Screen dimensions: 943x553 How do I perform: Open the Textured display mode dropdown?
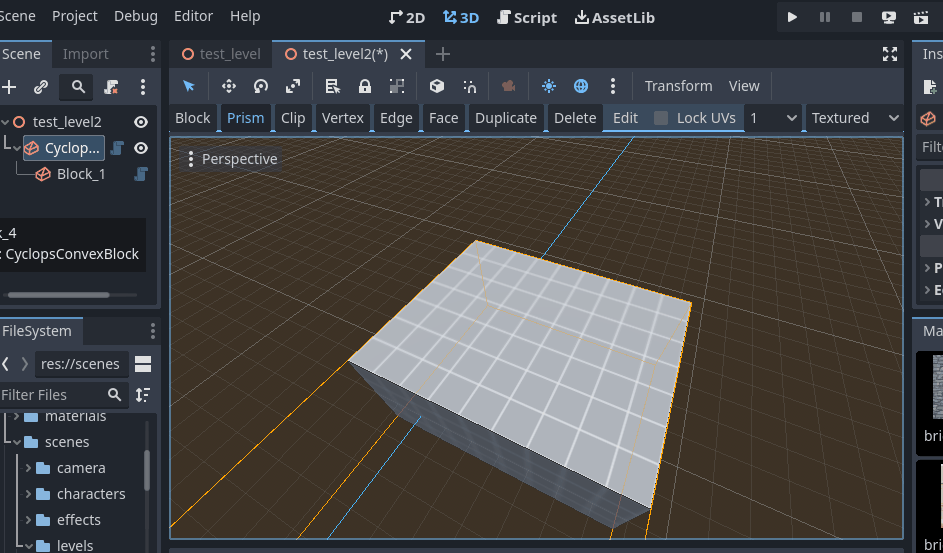click(x=855, y=118)
